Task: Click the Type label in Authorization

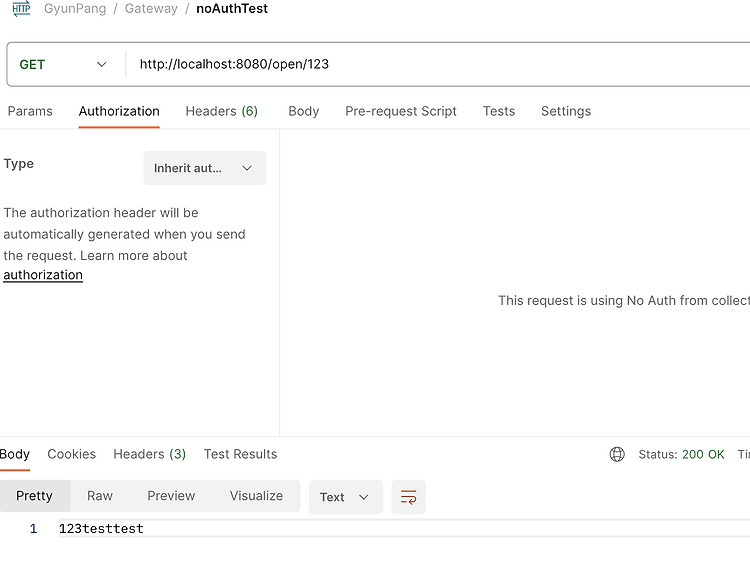Action: pyautogui.click(x=19, y=164)
